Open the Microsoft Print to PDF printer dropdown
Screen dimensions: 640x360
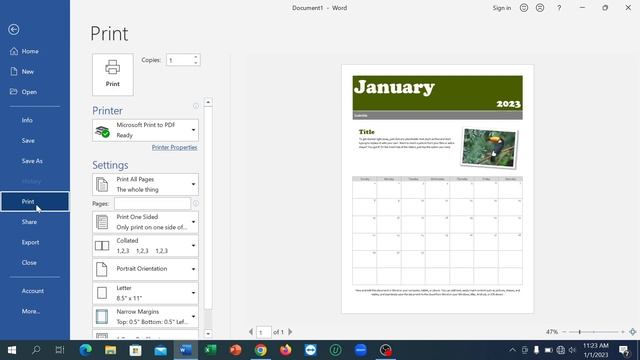coord(145,130)
